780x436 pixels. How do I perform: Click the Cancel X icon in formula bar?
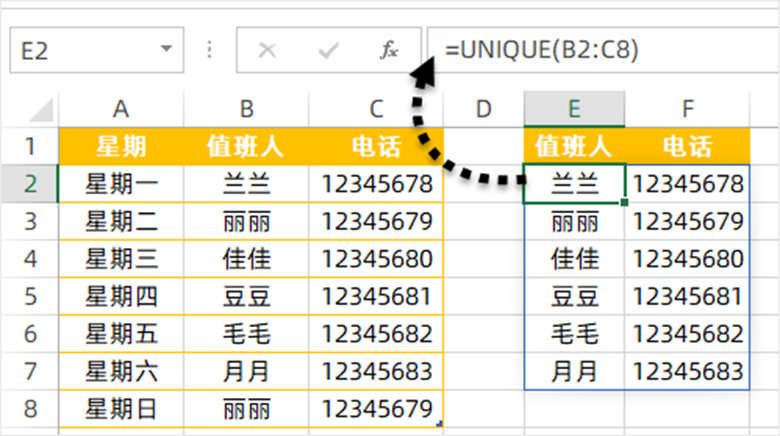(267, 51)
